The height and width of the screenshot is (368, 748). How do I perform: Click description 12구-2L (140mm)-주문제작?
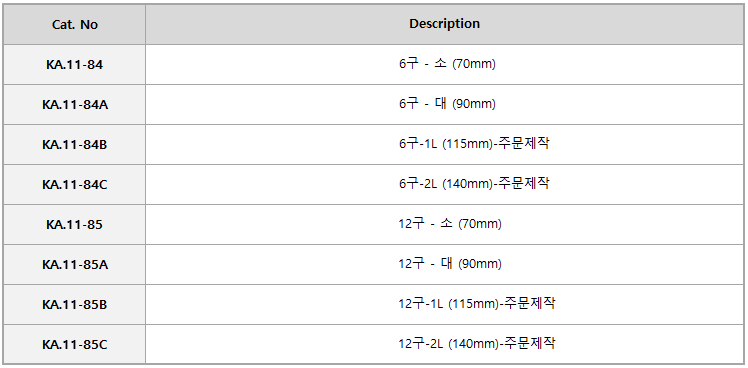477,343
